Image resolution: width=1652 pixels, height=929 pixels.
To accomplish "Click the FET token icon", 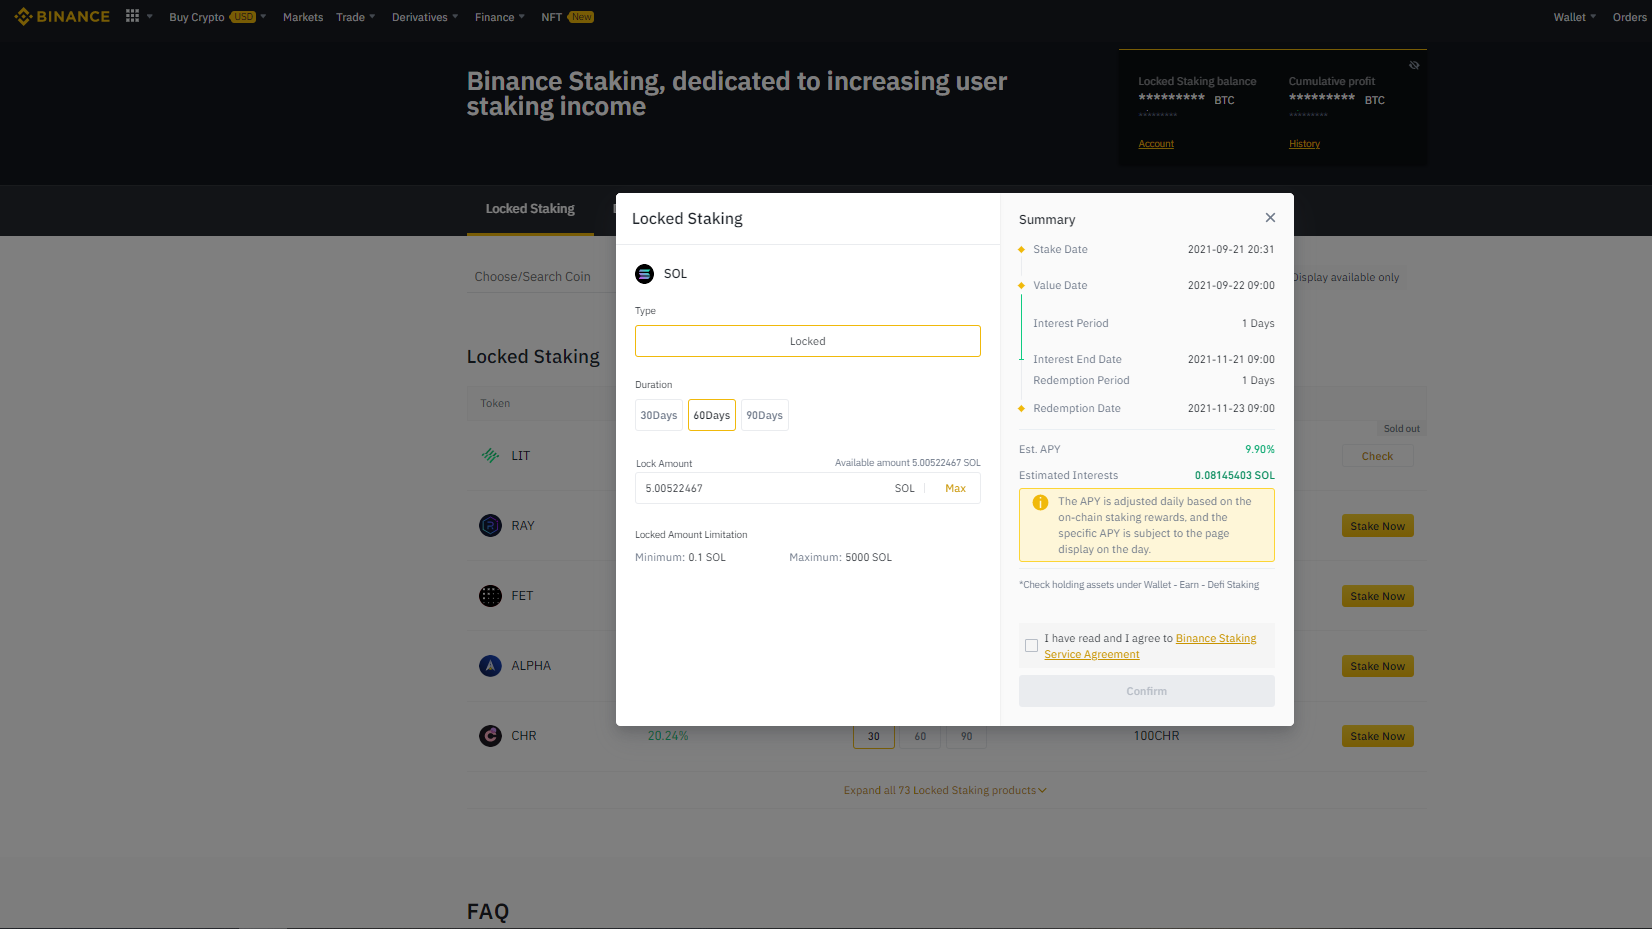I will (490, 596).
